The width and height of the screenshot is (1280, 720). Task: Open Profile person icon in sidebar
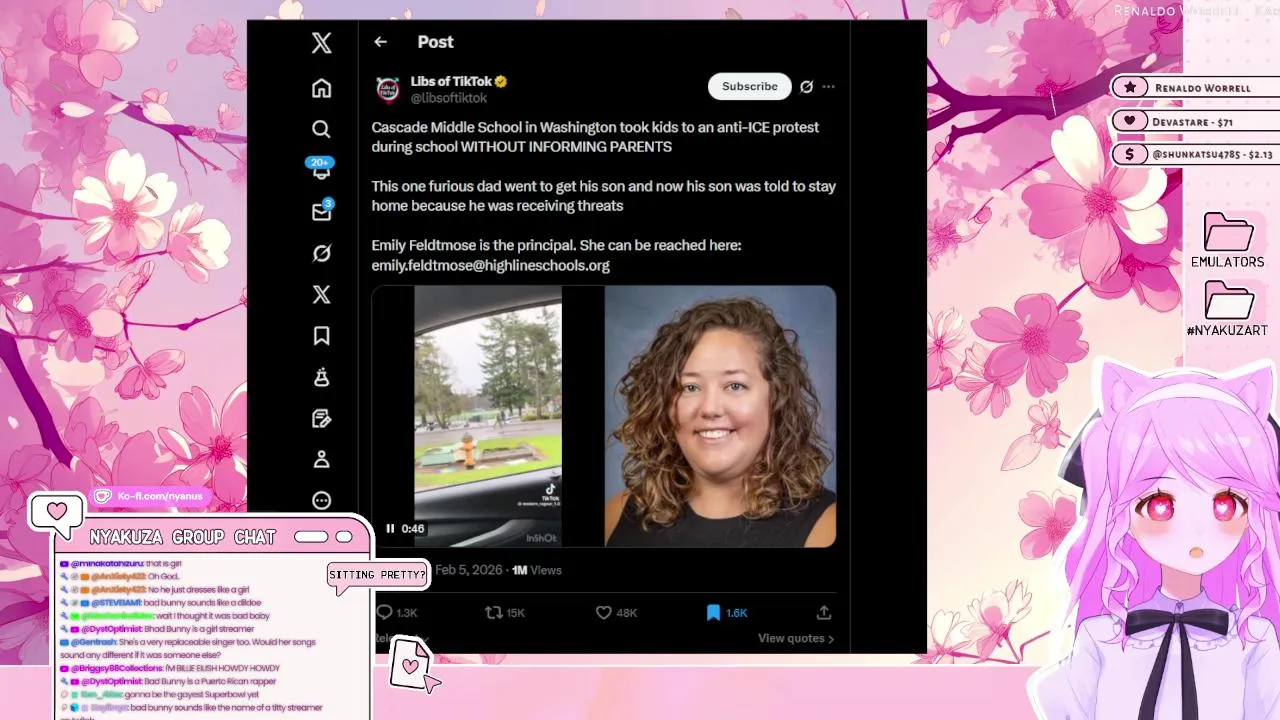(321, 459)
